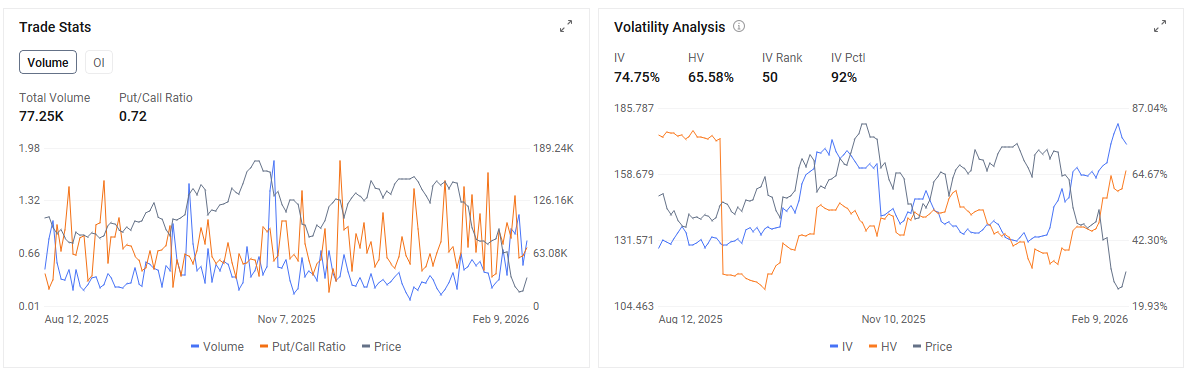The height and width of the screenshot is (375, 1191).
Task: Click the IV Pctl 92% statistic
Action: coord(844,77)
